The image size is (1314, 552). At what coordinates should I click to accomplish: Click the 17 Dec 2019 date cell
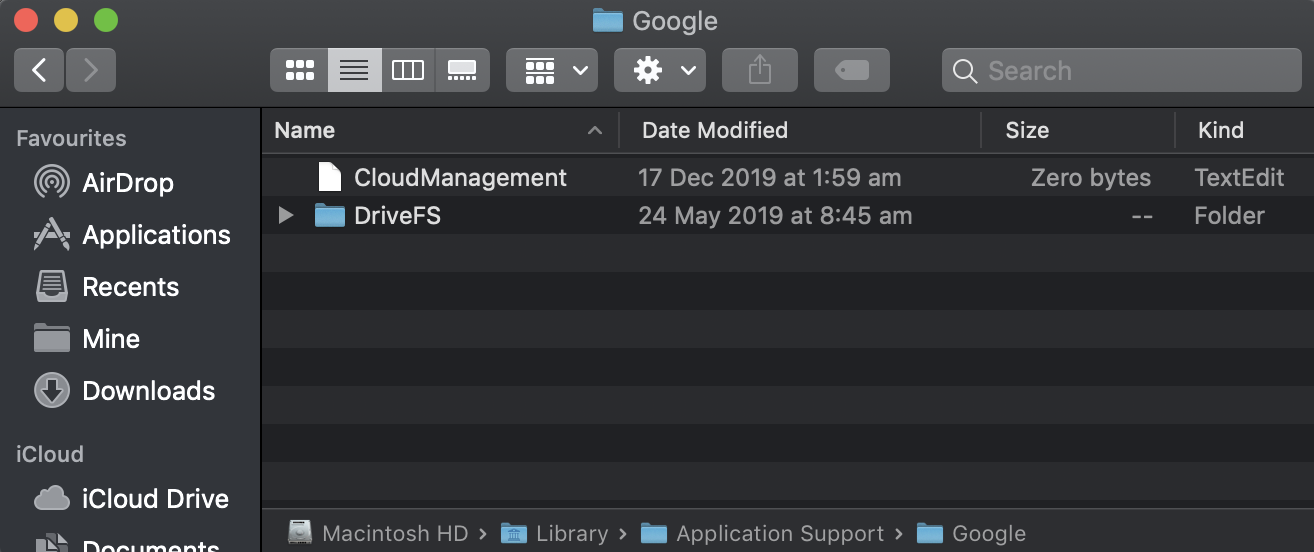point(770,178)
